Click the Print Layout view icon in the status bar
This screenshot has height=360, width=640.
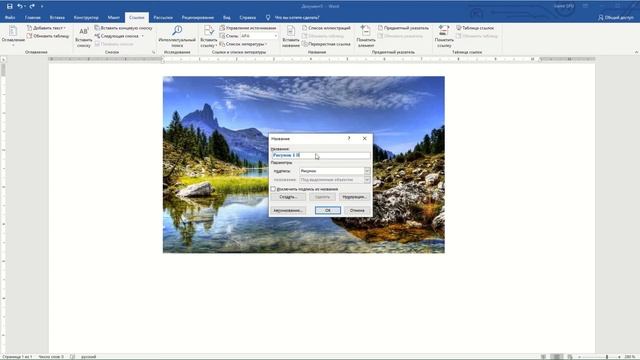pos(556,357)
